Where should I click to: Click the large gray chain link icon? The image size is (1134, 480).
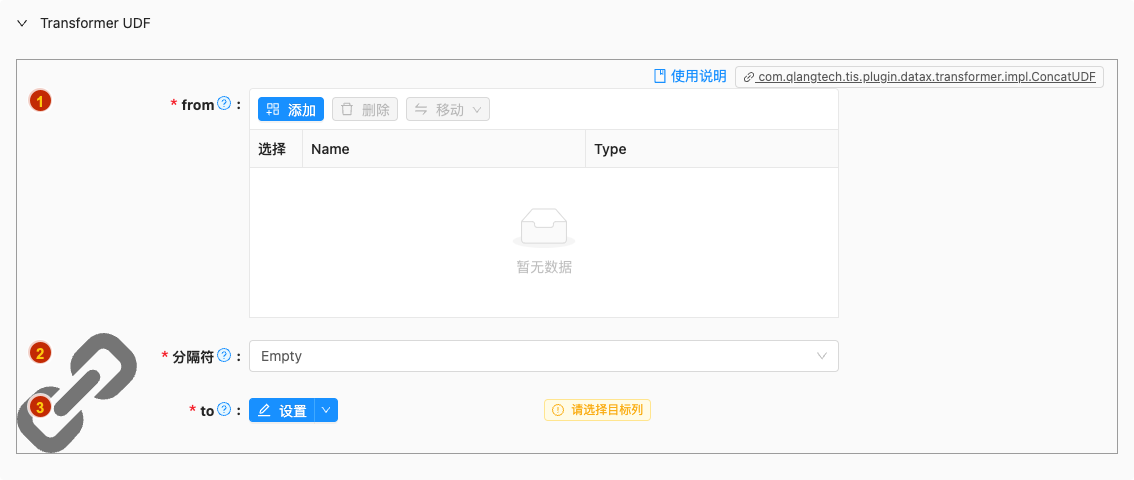tap(76, 390)
